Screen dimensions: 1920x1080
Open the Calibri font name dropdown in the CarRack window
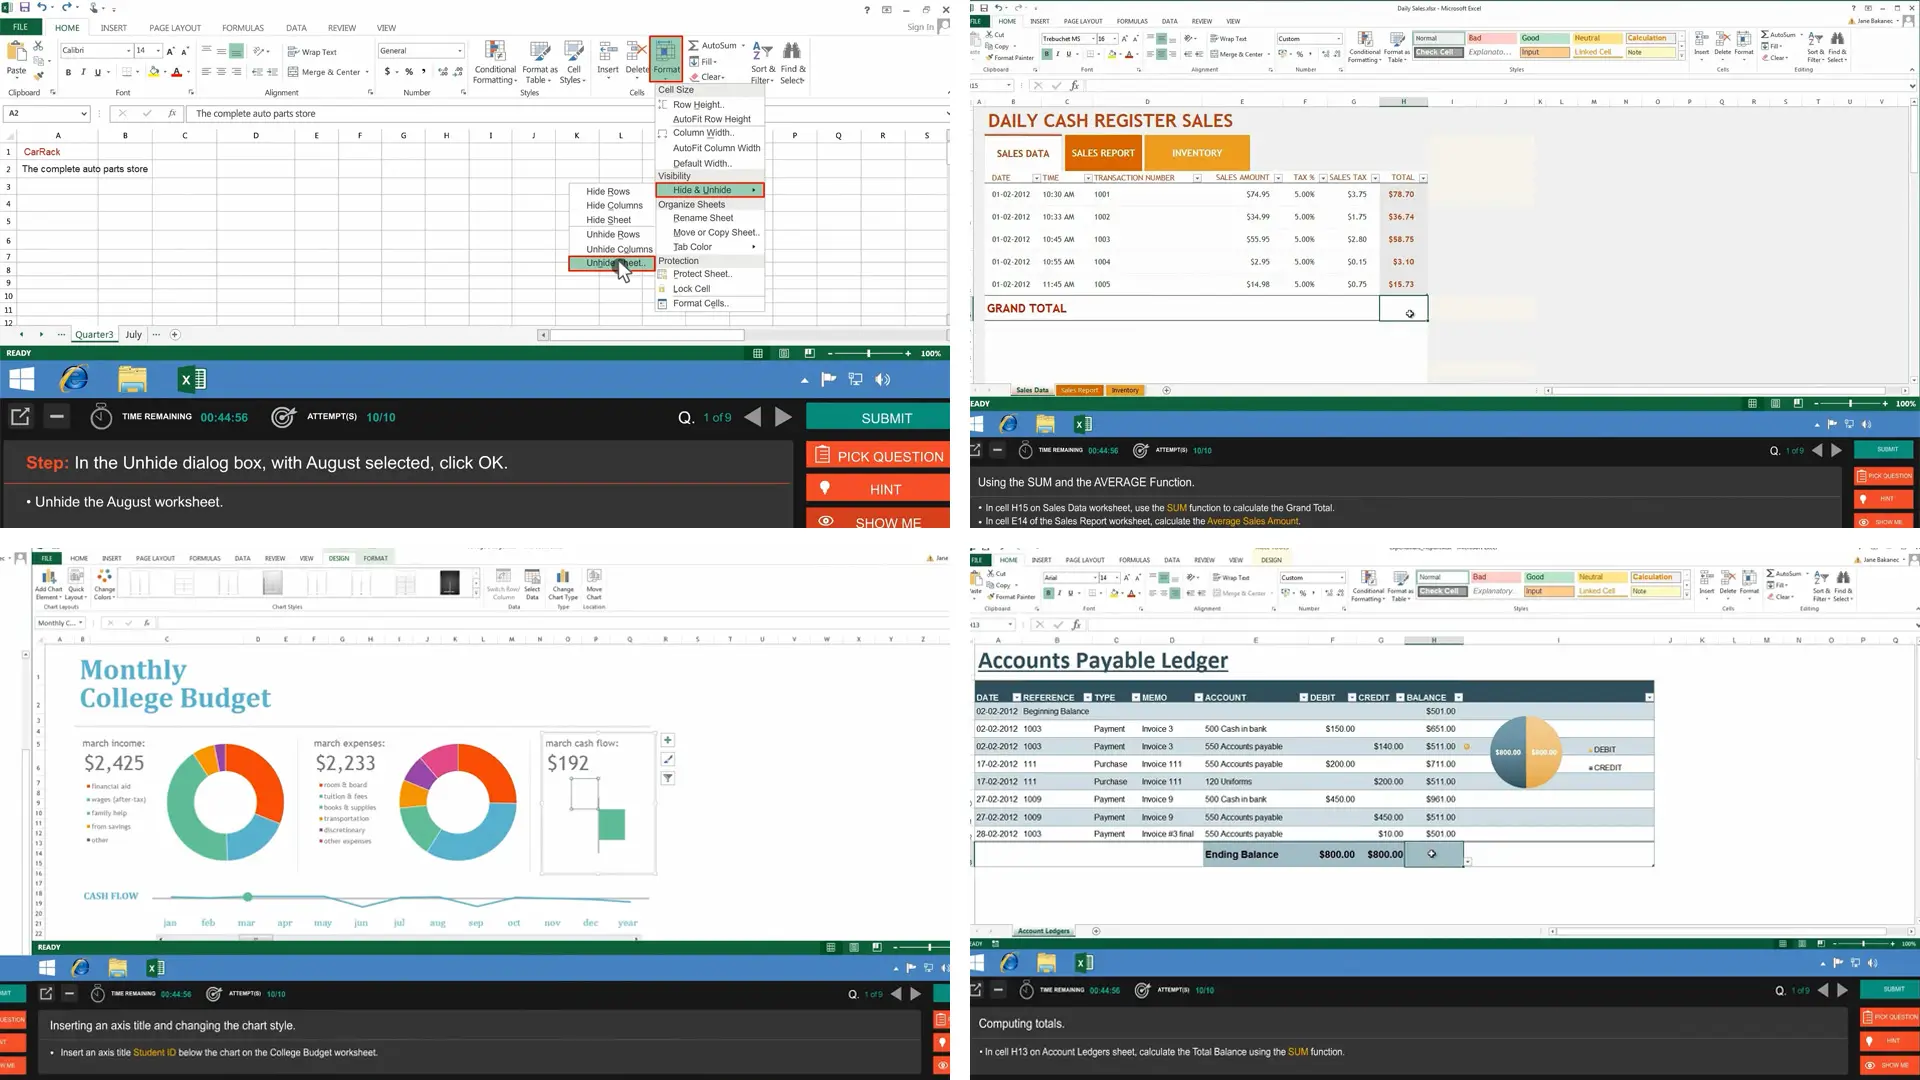tap(129, 50)
